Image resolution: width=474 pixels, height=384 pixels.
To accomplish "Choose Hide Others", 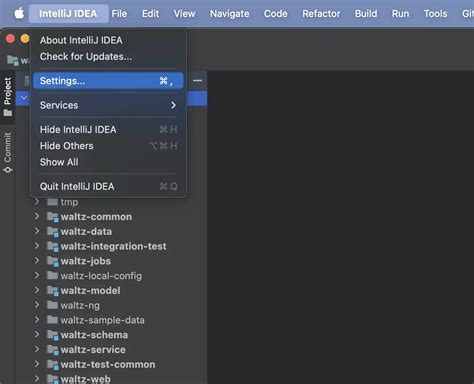I will 108,146.
